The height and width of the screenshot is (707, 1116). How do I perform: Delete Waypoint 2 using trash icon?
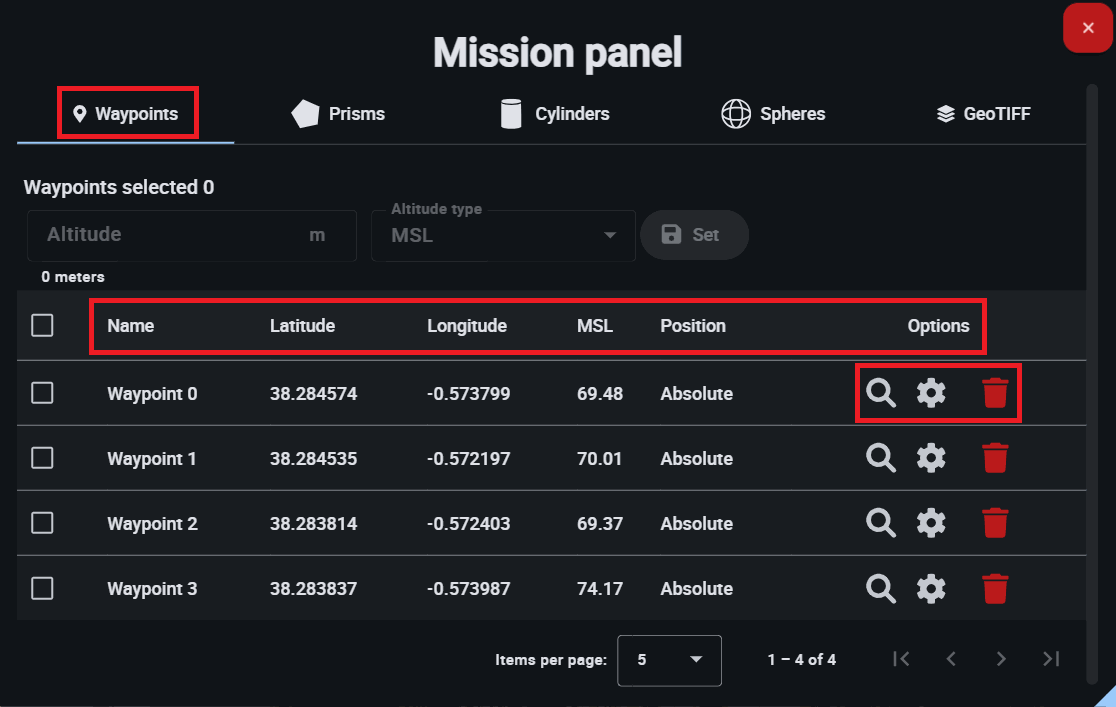coord(994,523)
